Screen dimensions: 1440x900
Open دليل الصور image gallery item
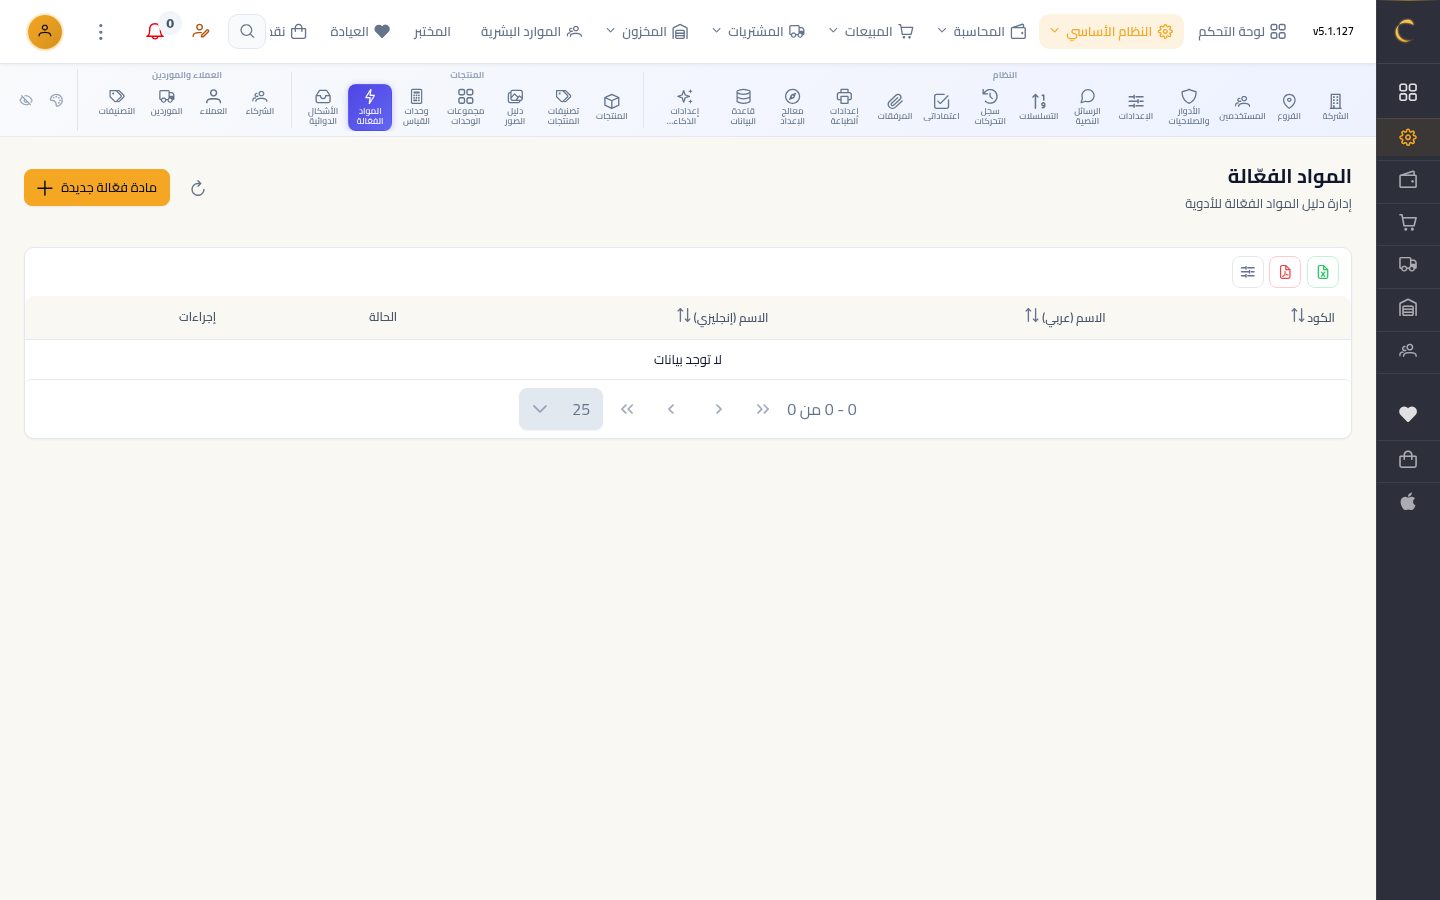515,107
